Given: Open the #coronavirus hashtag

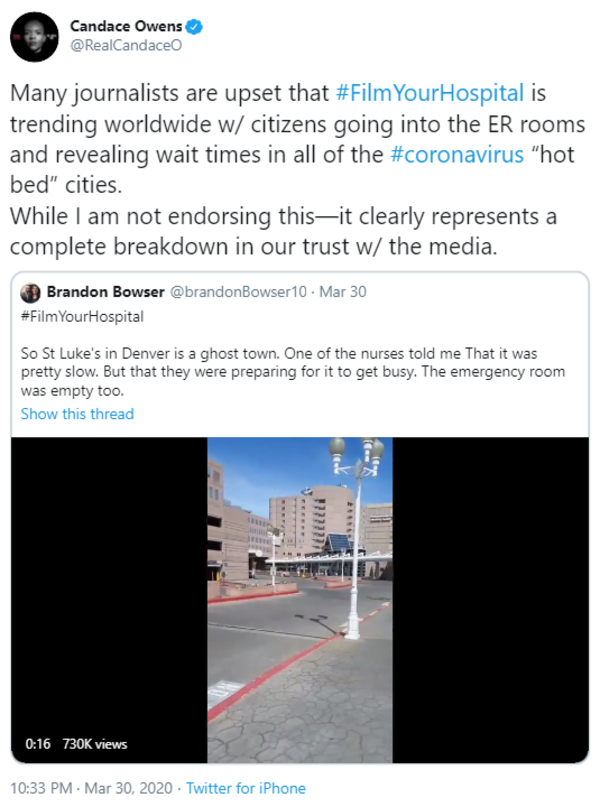Looking at the screenshot, I should tap(457, 154).
